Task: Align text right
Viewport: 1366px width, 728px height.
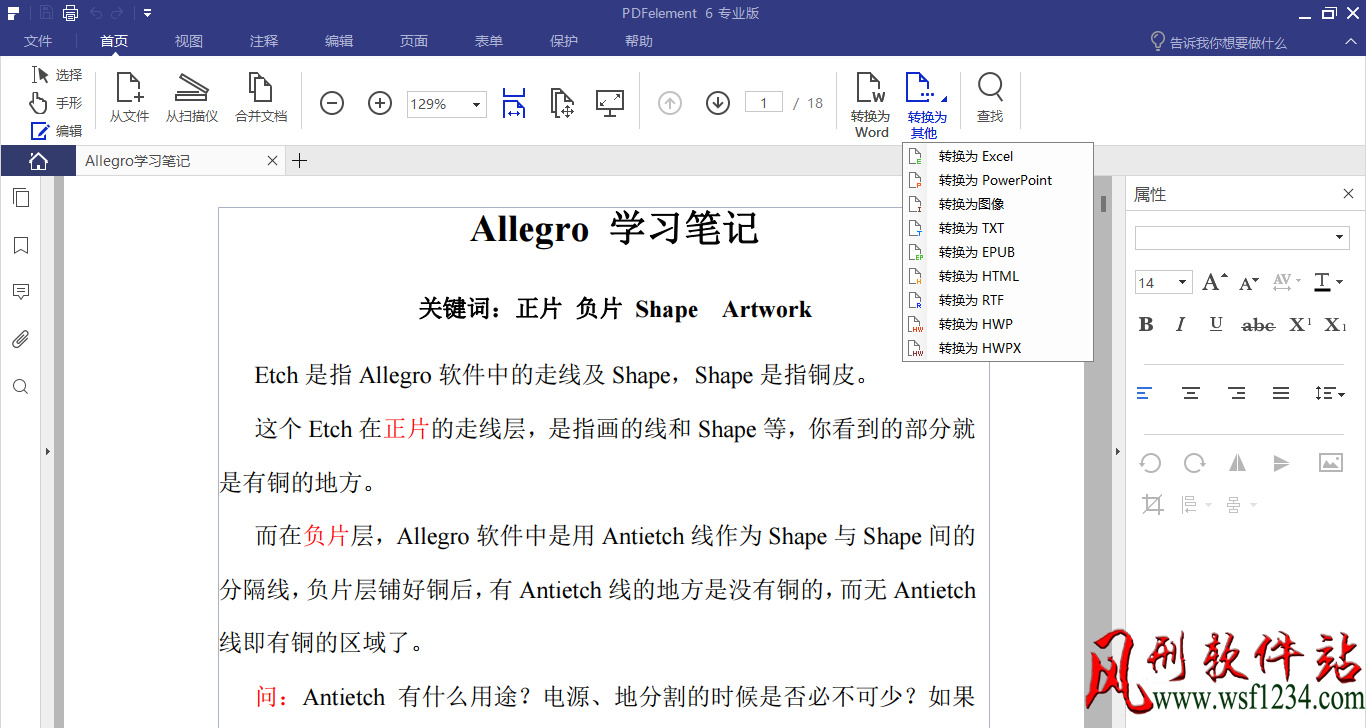Action: tap(1236, 393)
